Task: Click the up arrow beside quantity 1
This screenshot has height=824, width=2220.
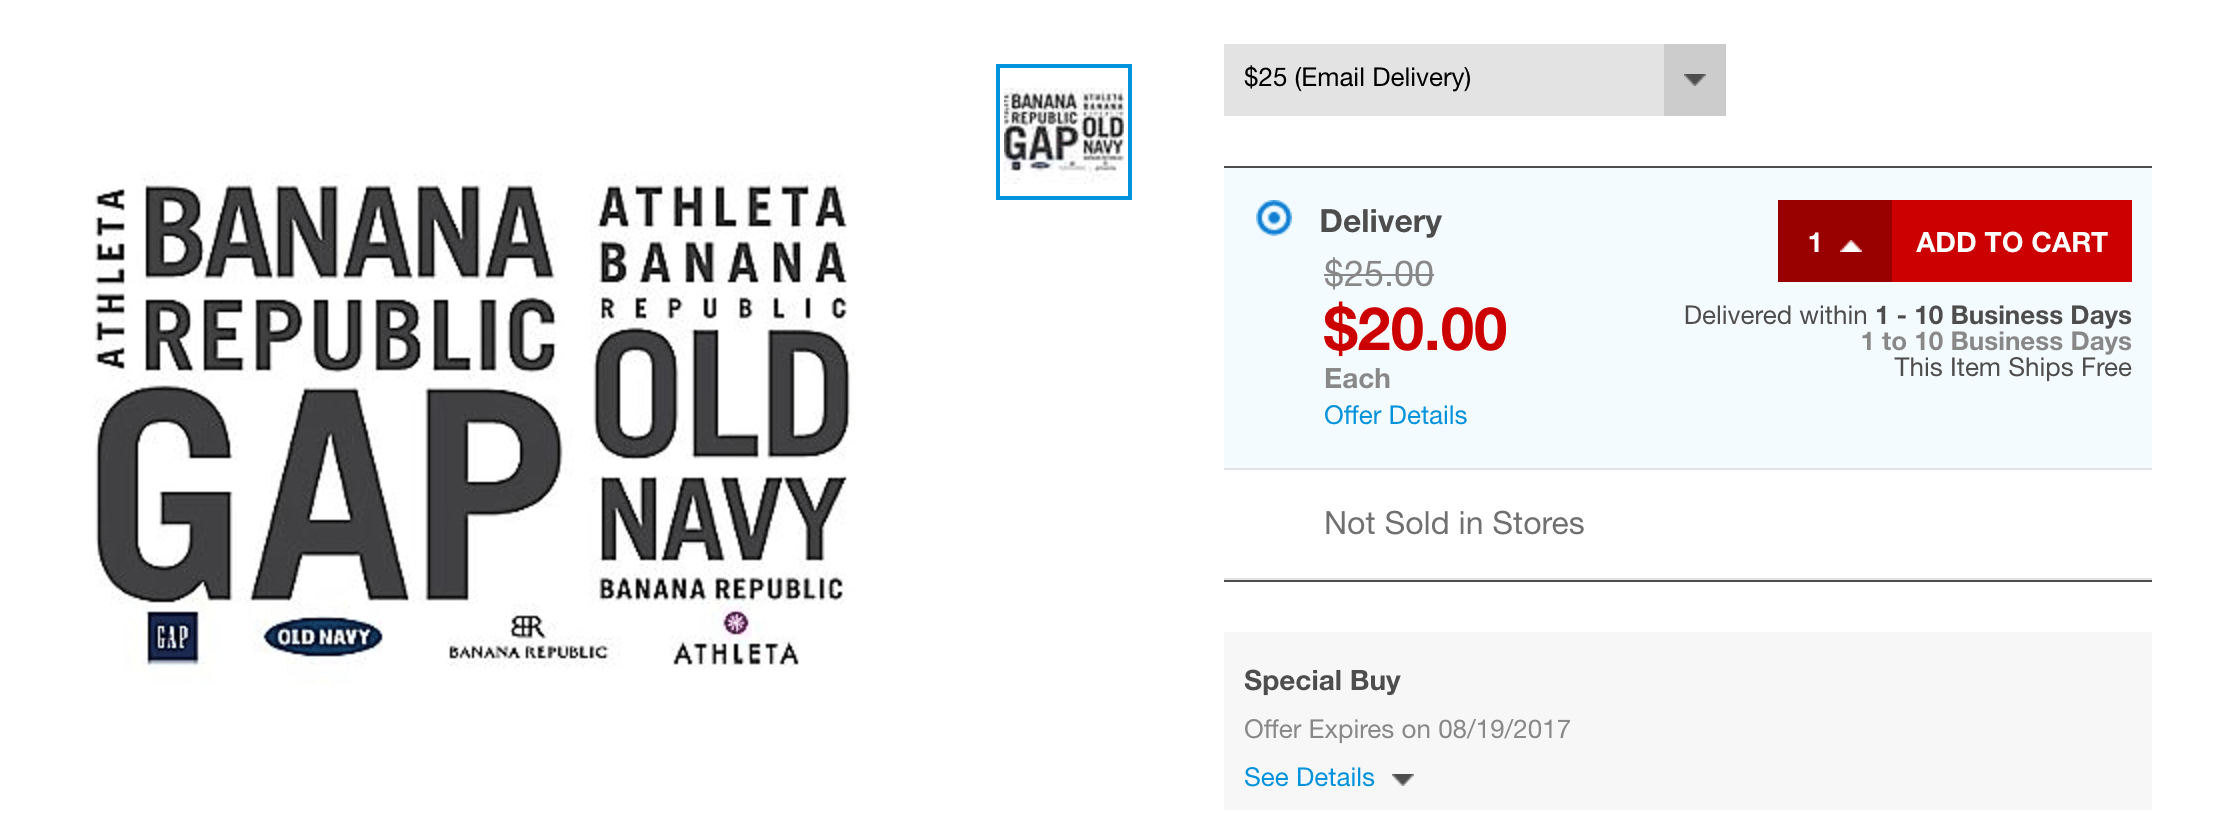Action: [x=1851, y=244]
